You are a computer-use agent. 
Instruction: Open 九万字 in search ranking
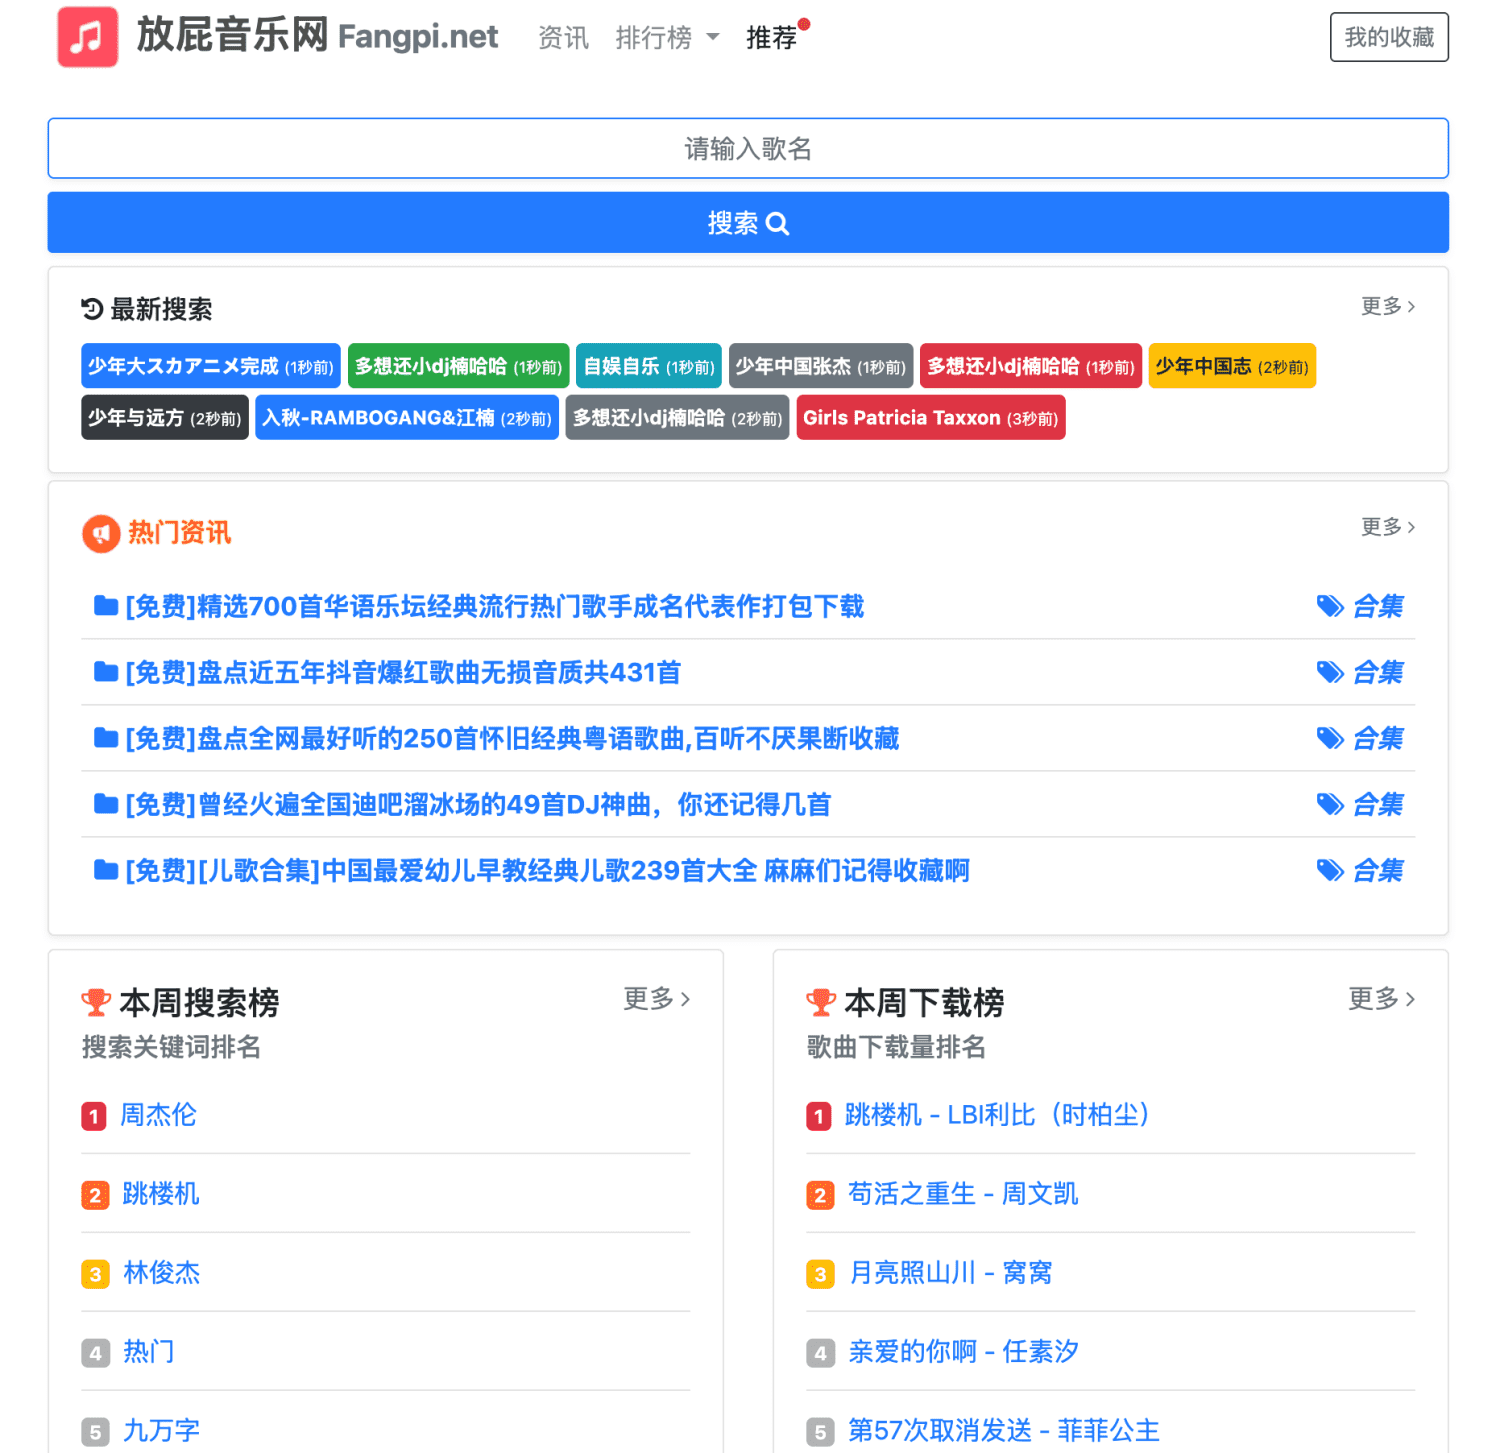[x=161, y=1431]
